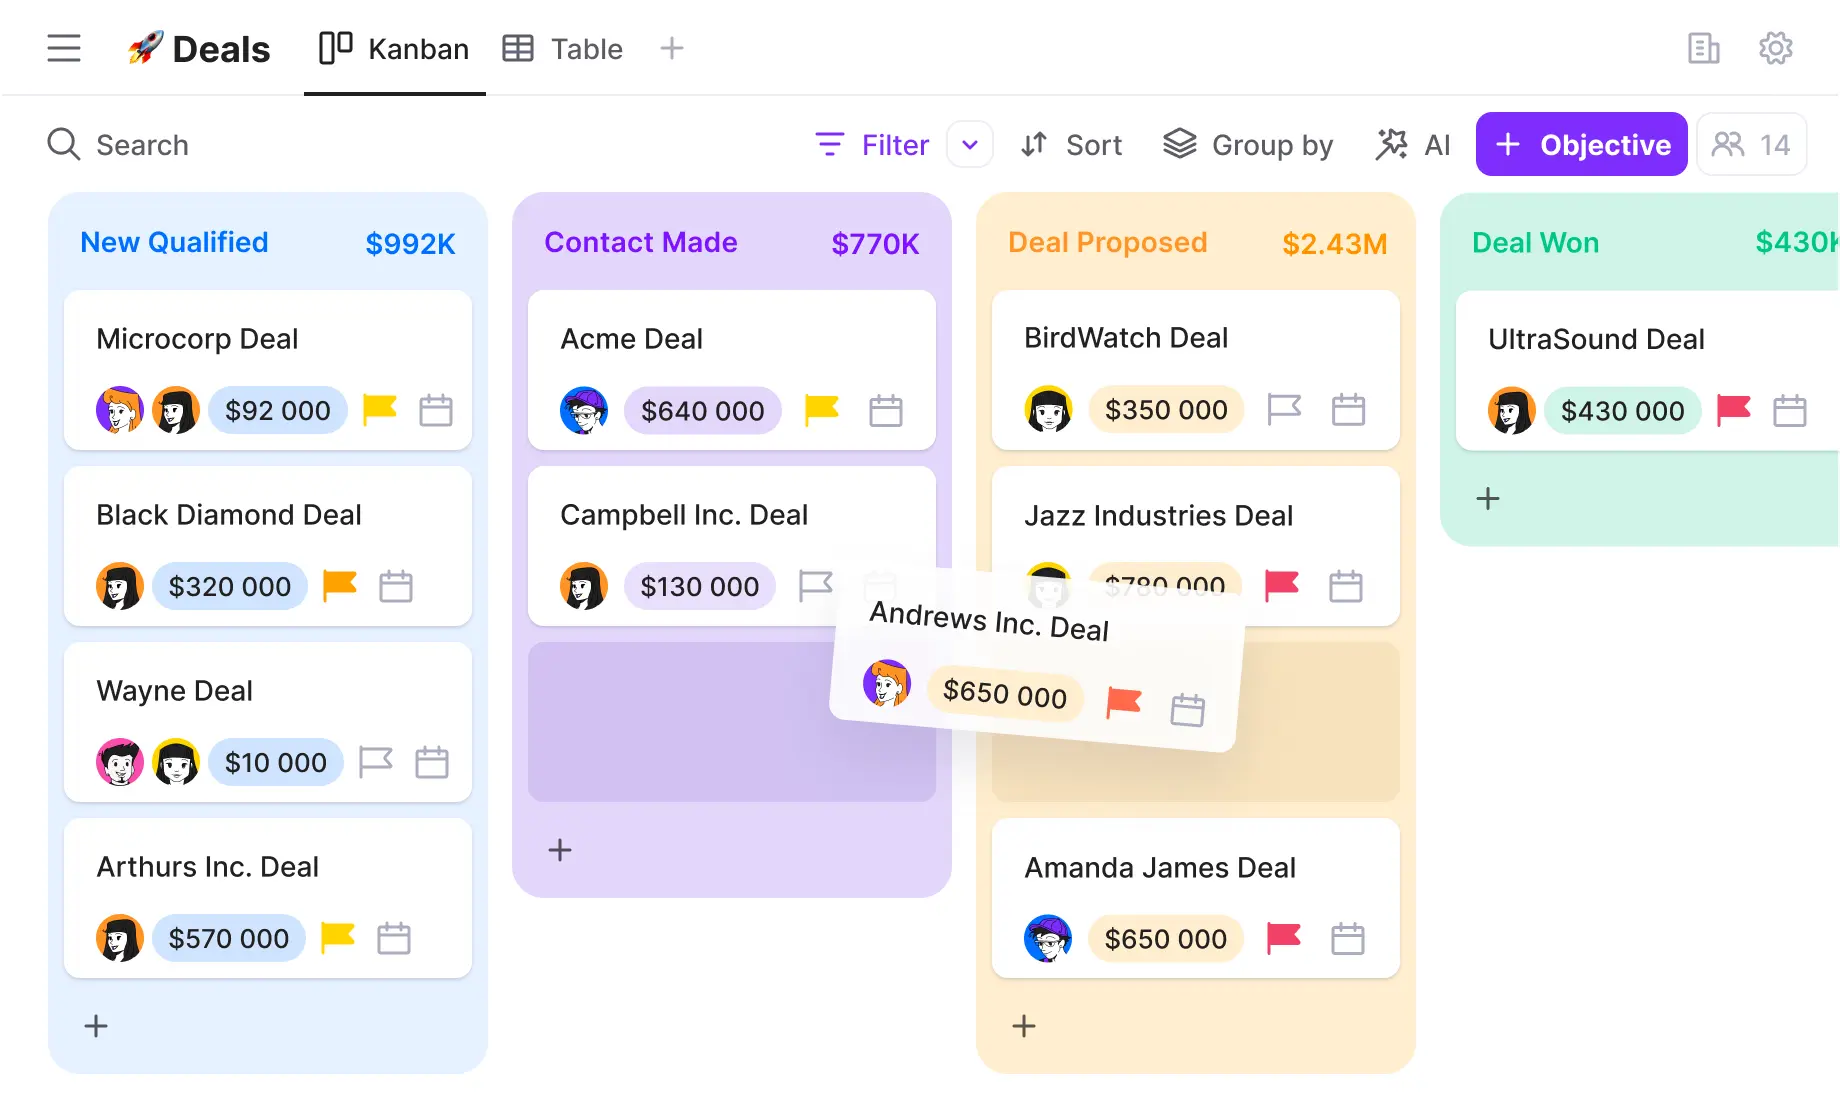Image resolution: width=1840 pixels, height=1120 pixels.
Task: Toggle the red flag on UltraSound Deal
Action: click(x=1733, y=410)
